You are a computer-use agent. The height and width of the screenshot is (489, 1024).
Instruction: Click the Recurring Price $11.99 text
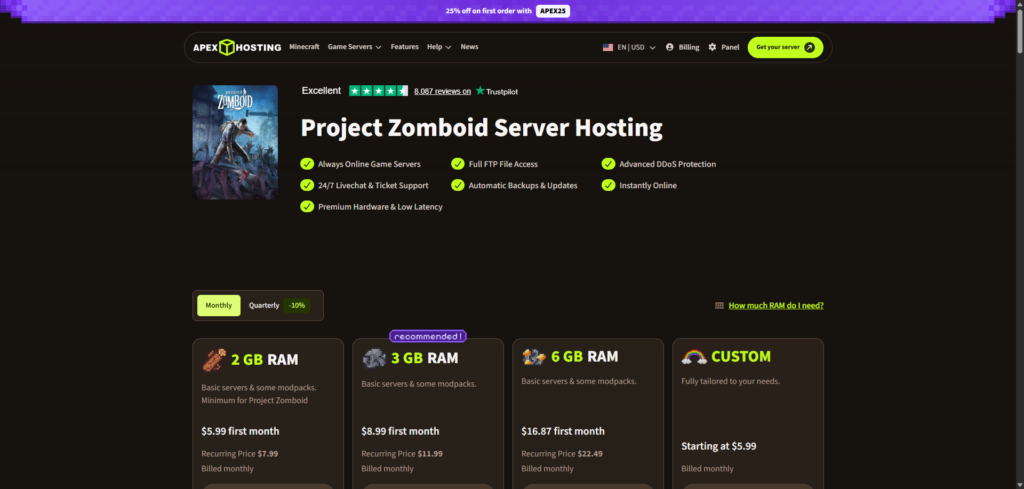point(402,453)
